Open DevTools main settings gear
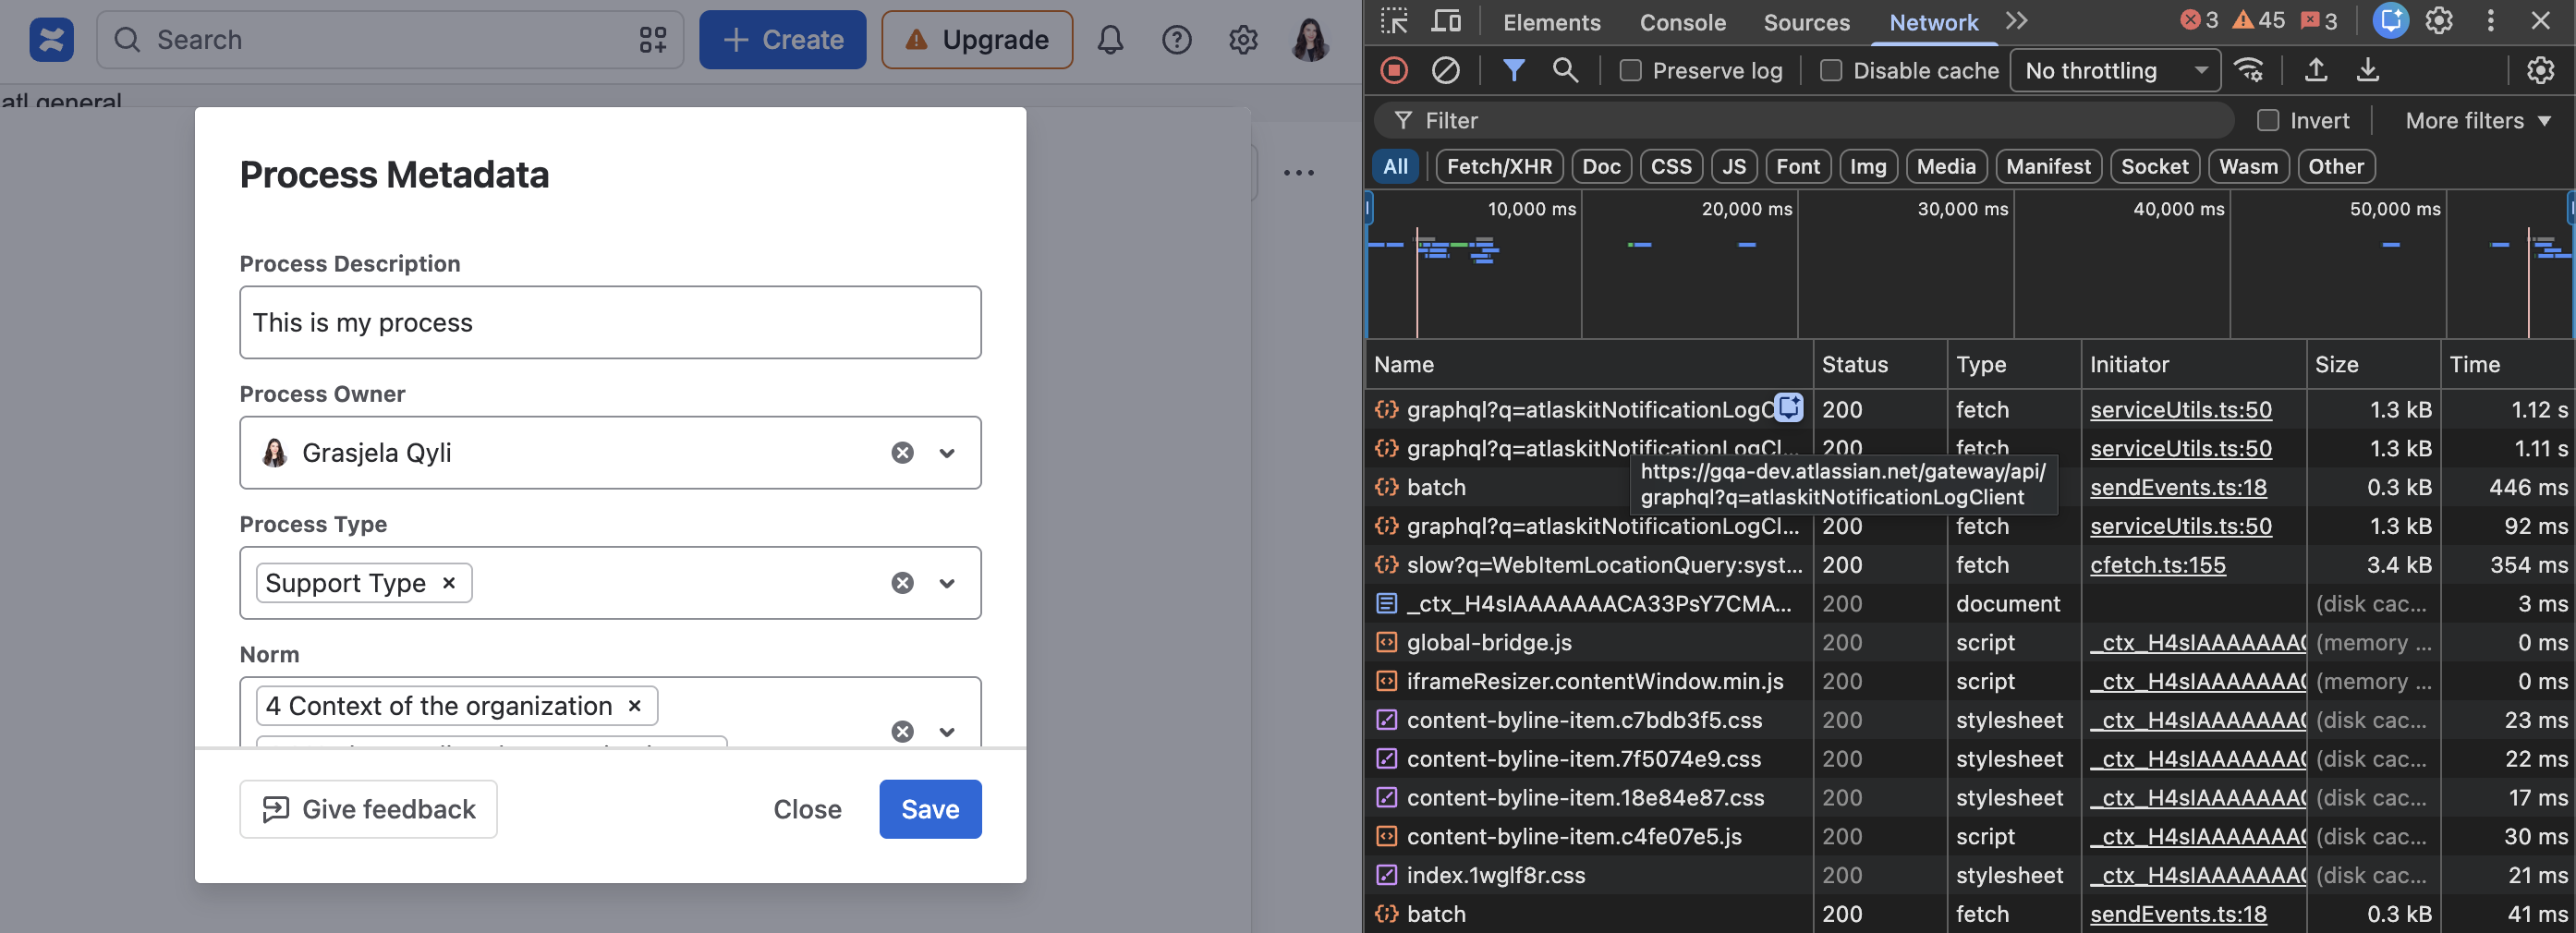This screenshot has width=2576, height=933. [x=2439, y=21]
